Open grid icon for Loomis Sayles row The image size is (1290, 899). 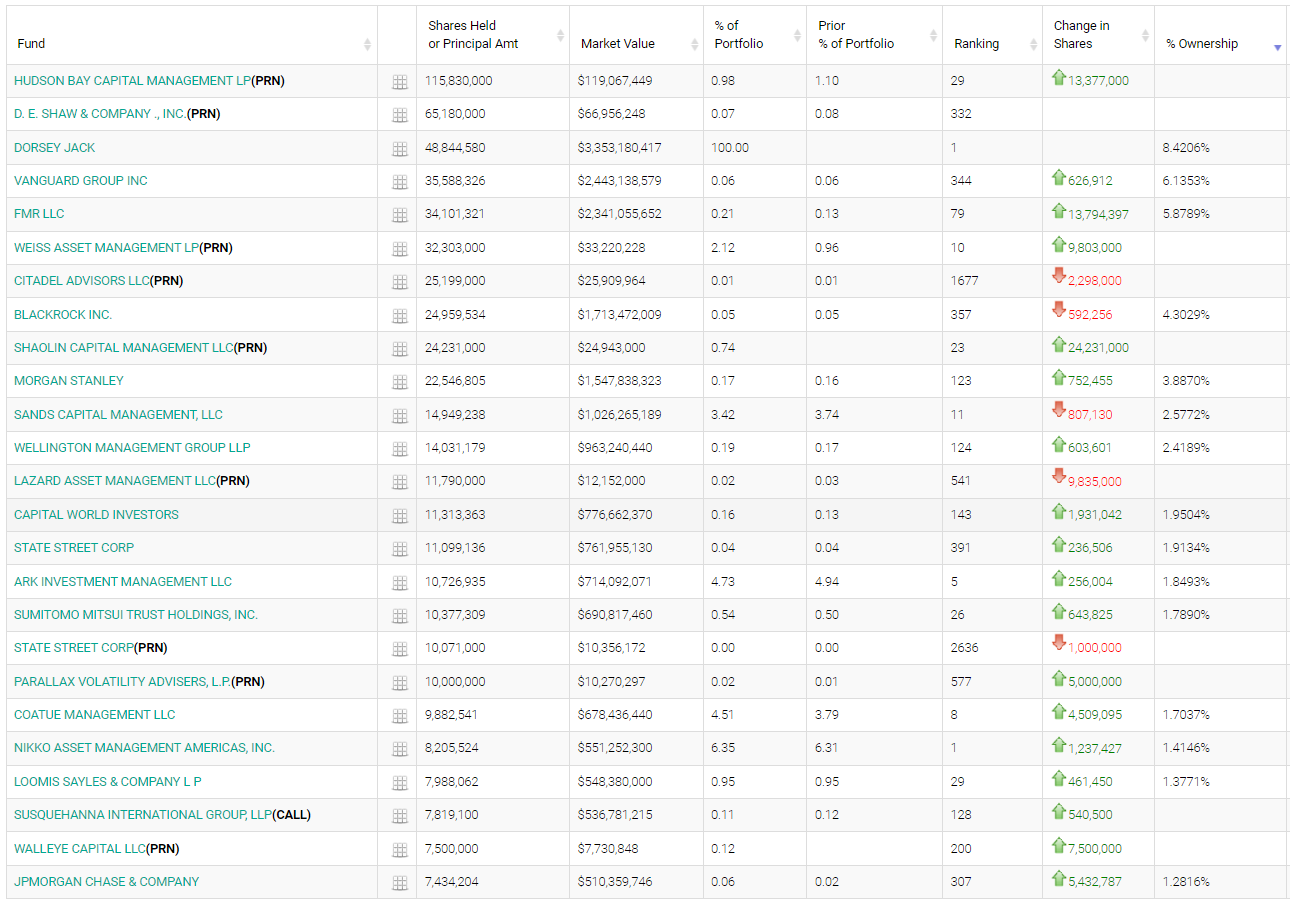400,783
